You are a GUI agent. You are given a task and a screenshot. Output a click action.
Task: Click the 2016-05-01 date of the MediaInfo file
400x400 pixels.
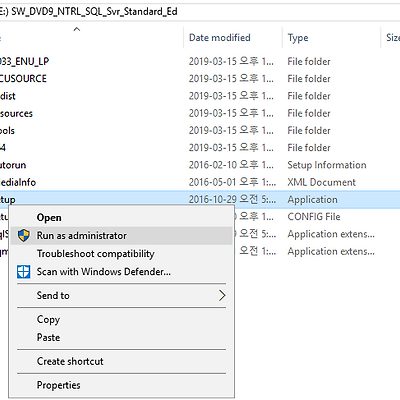point(232,182)
